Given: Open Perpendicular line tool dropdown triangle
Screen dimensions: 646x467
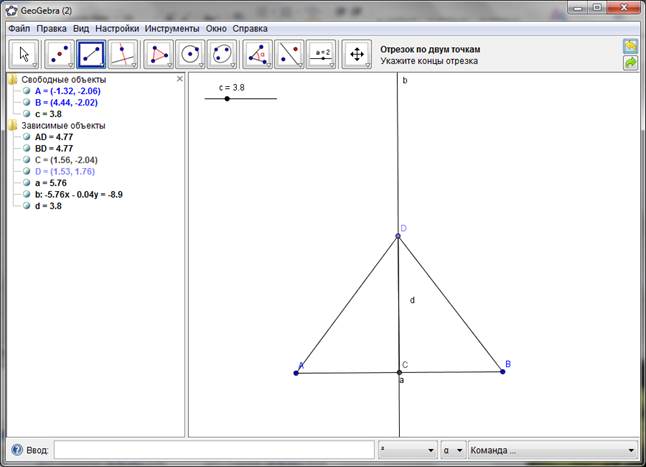Looking at the screenshot, I should pyautogui.click(x=134, y=65).
